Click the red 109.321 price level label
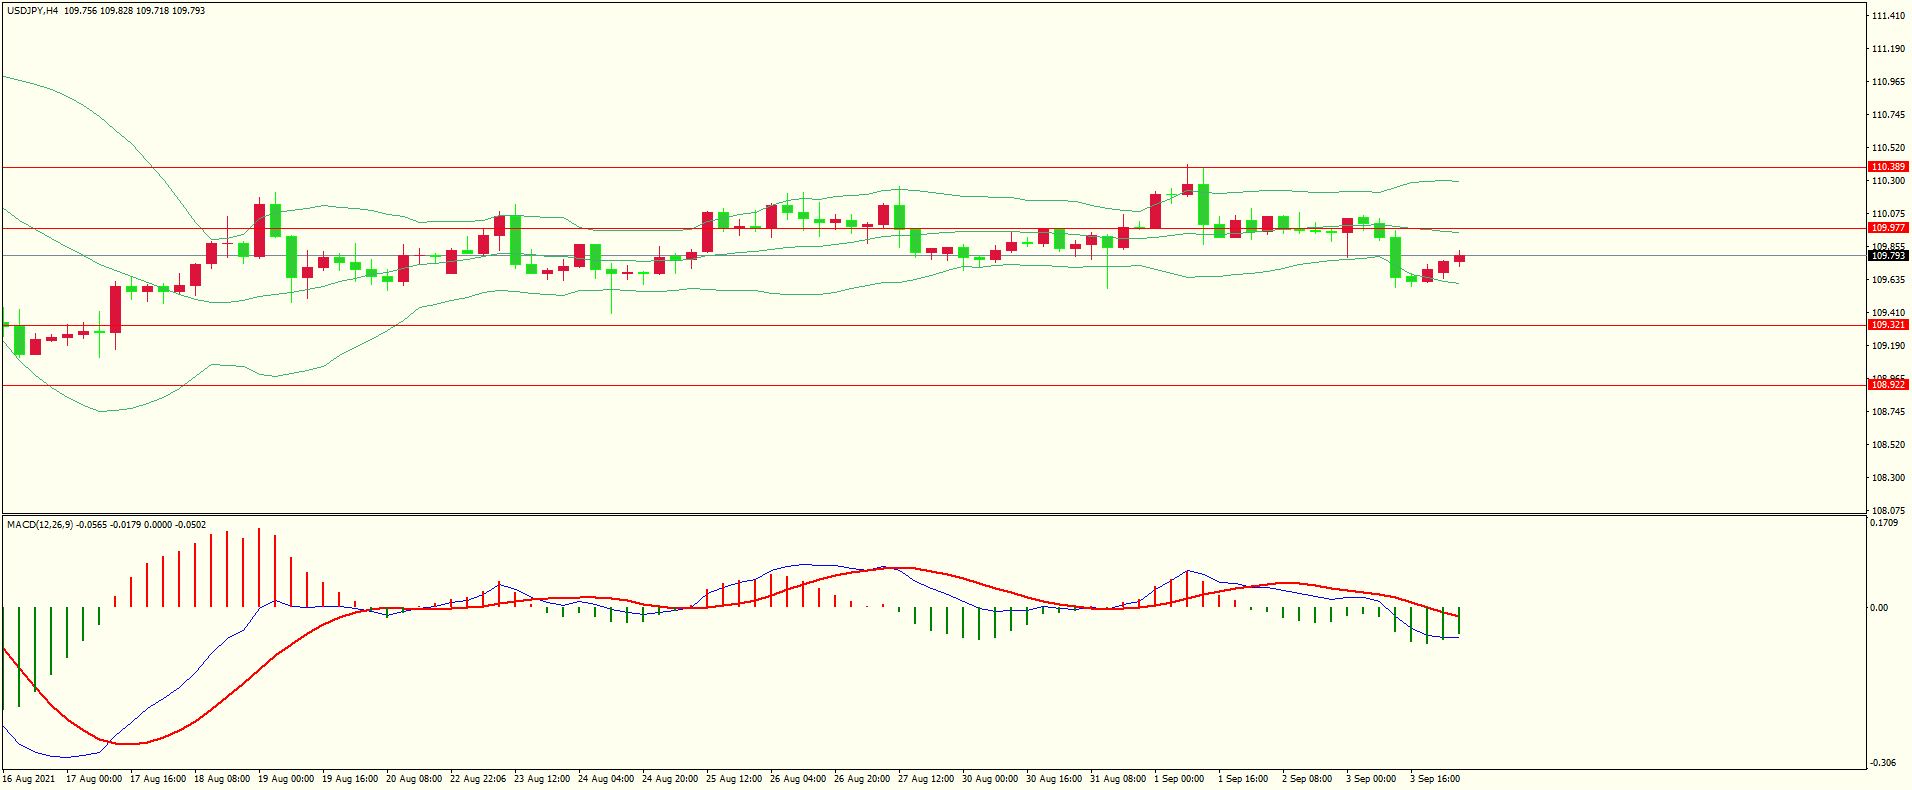The height and width of the screenshot is (790, 1912). tap(1888, 325)
